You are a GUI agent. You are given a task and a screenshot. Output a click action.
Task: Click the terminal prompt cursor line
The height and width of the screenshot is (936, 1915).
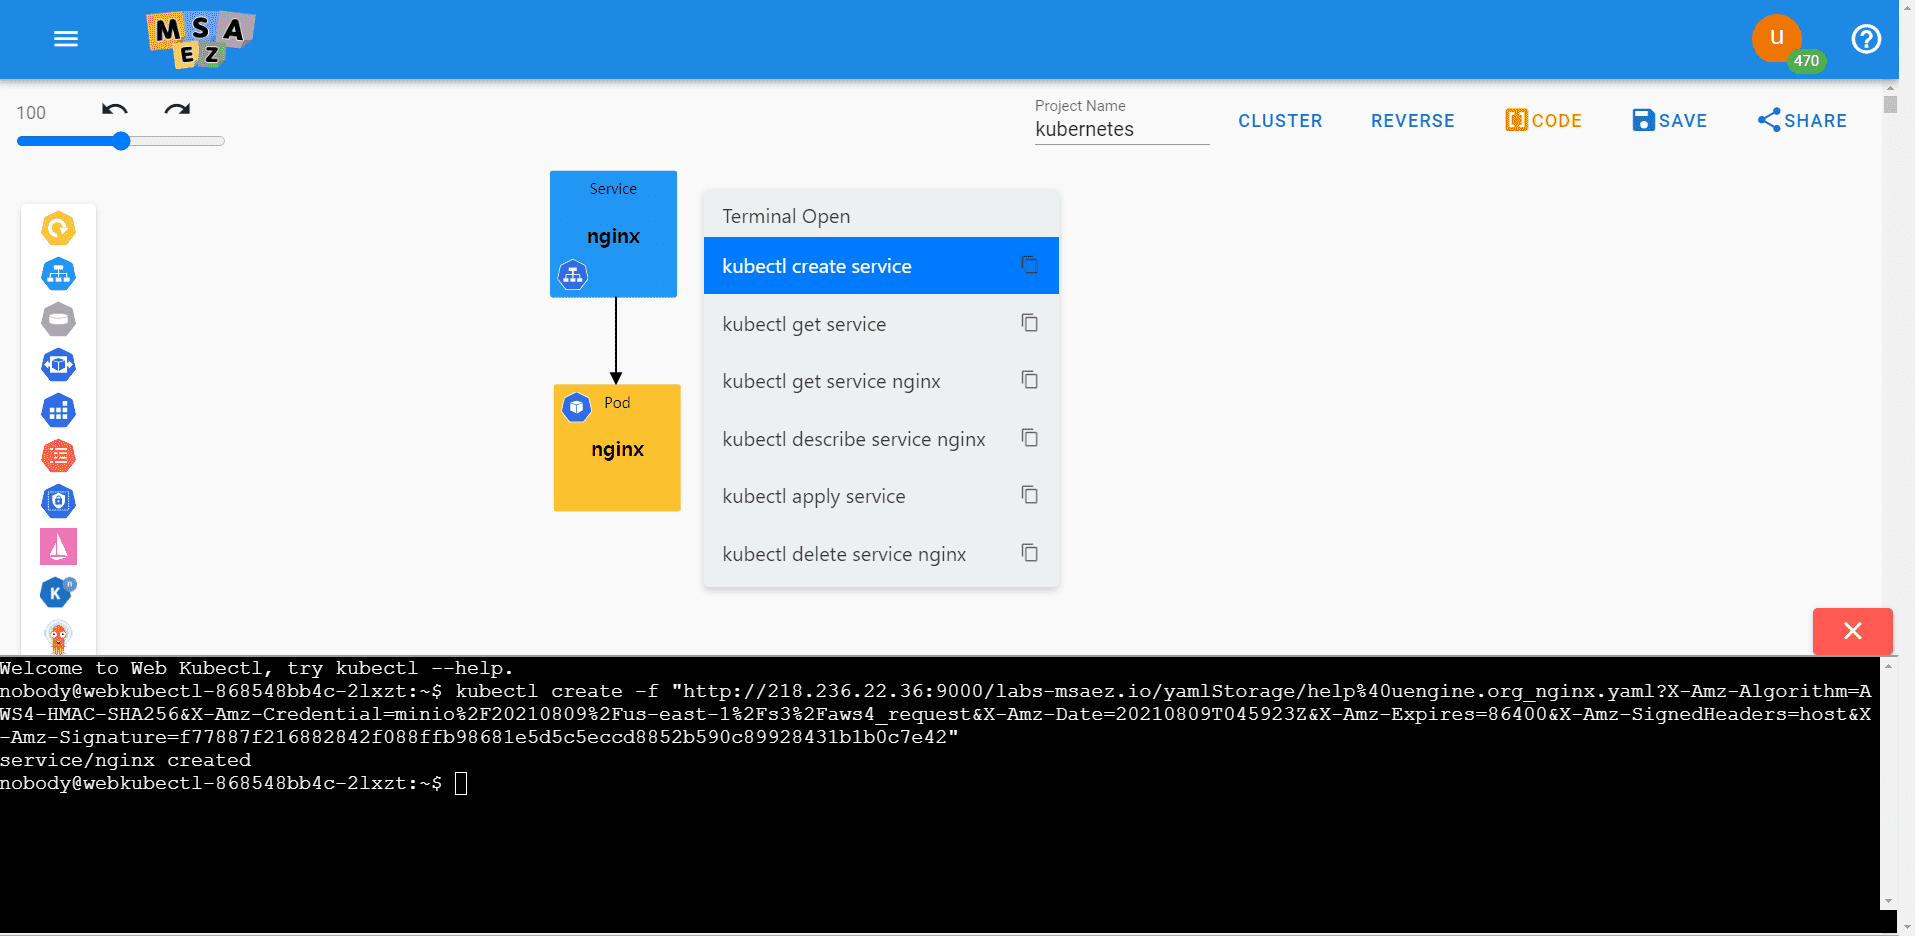click(234, 783)
